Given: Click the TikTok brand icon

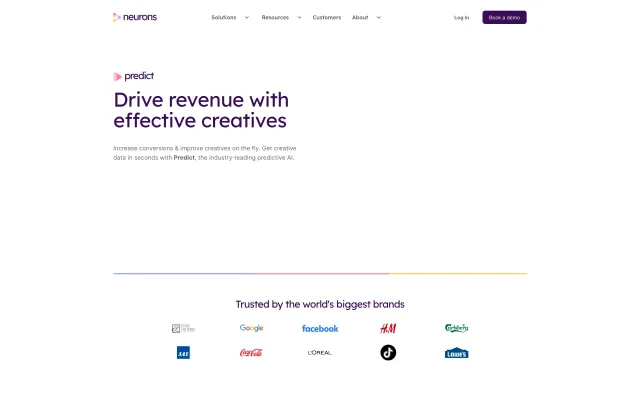Looking at the screenshot, I should [388, 353].
